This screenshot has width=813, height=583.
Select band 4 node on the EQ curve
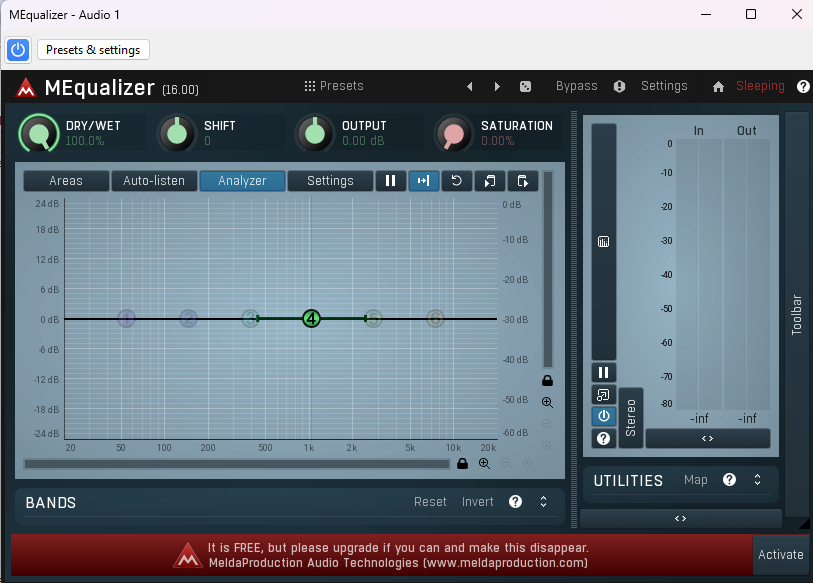pyautogui.click(x=311, y=318)
